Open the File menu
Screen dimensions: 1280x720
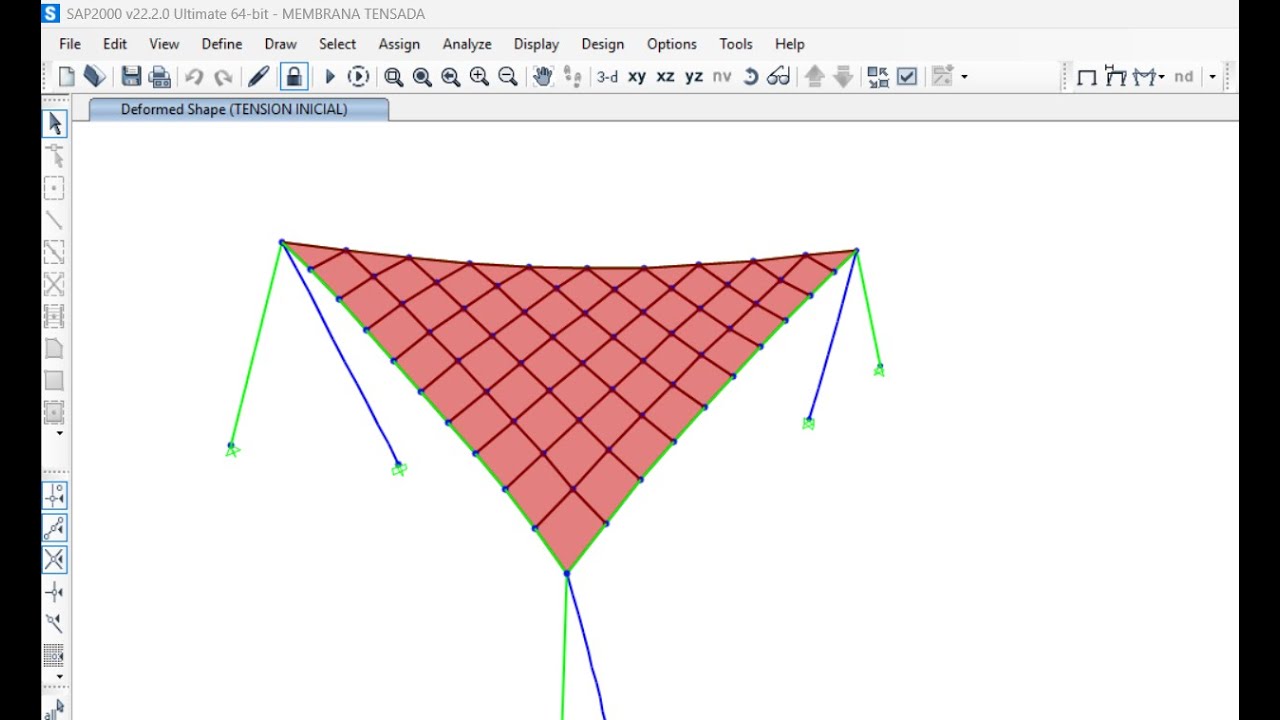pyautogui.click(x=70, y=44)
